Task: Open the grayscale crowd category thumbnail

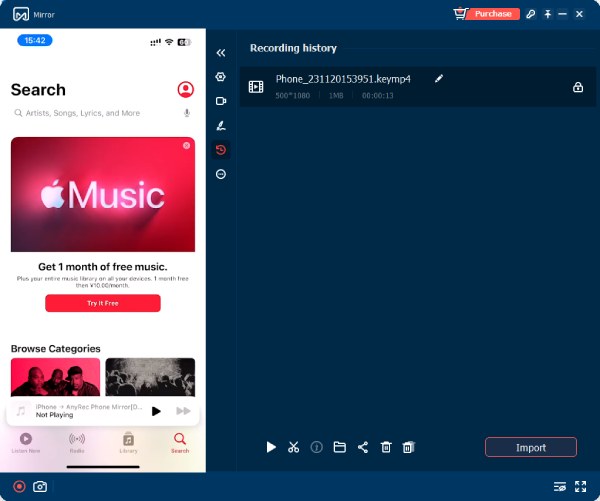Action: (150, 377)
